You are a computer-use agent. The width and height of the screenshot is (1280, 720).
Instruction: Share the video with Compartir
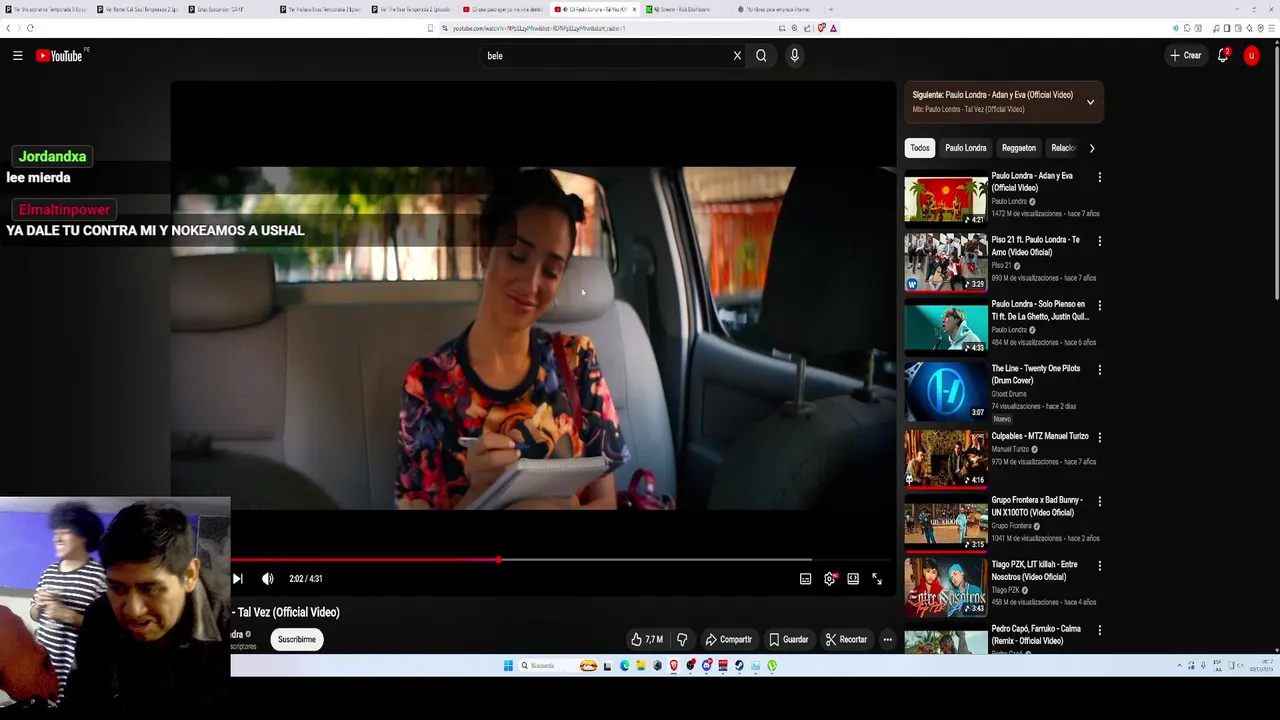[728, 640]
